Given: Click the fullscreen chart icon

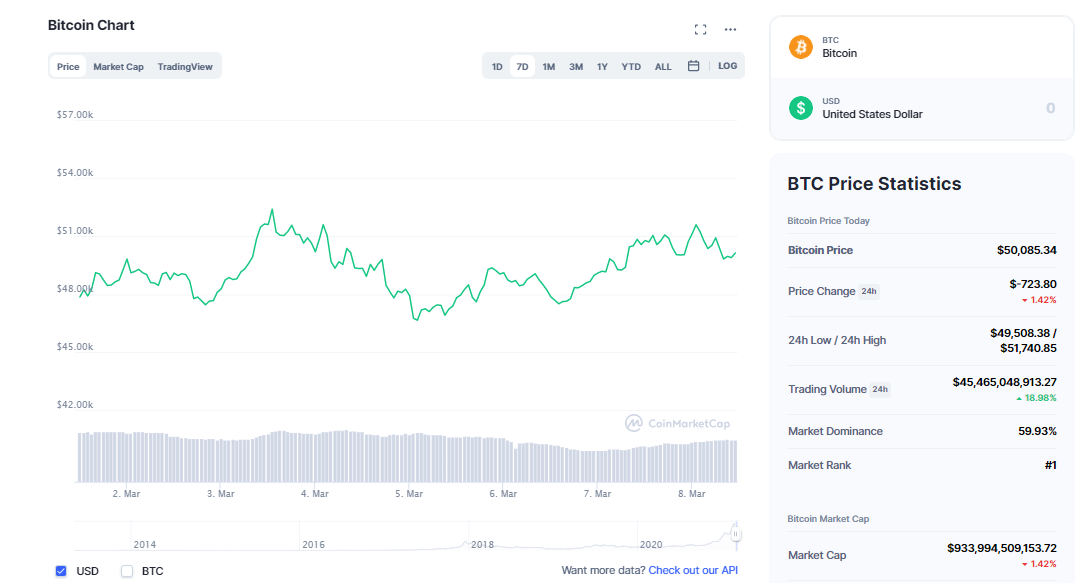Looking at the screenshot, I should [700, 29].
